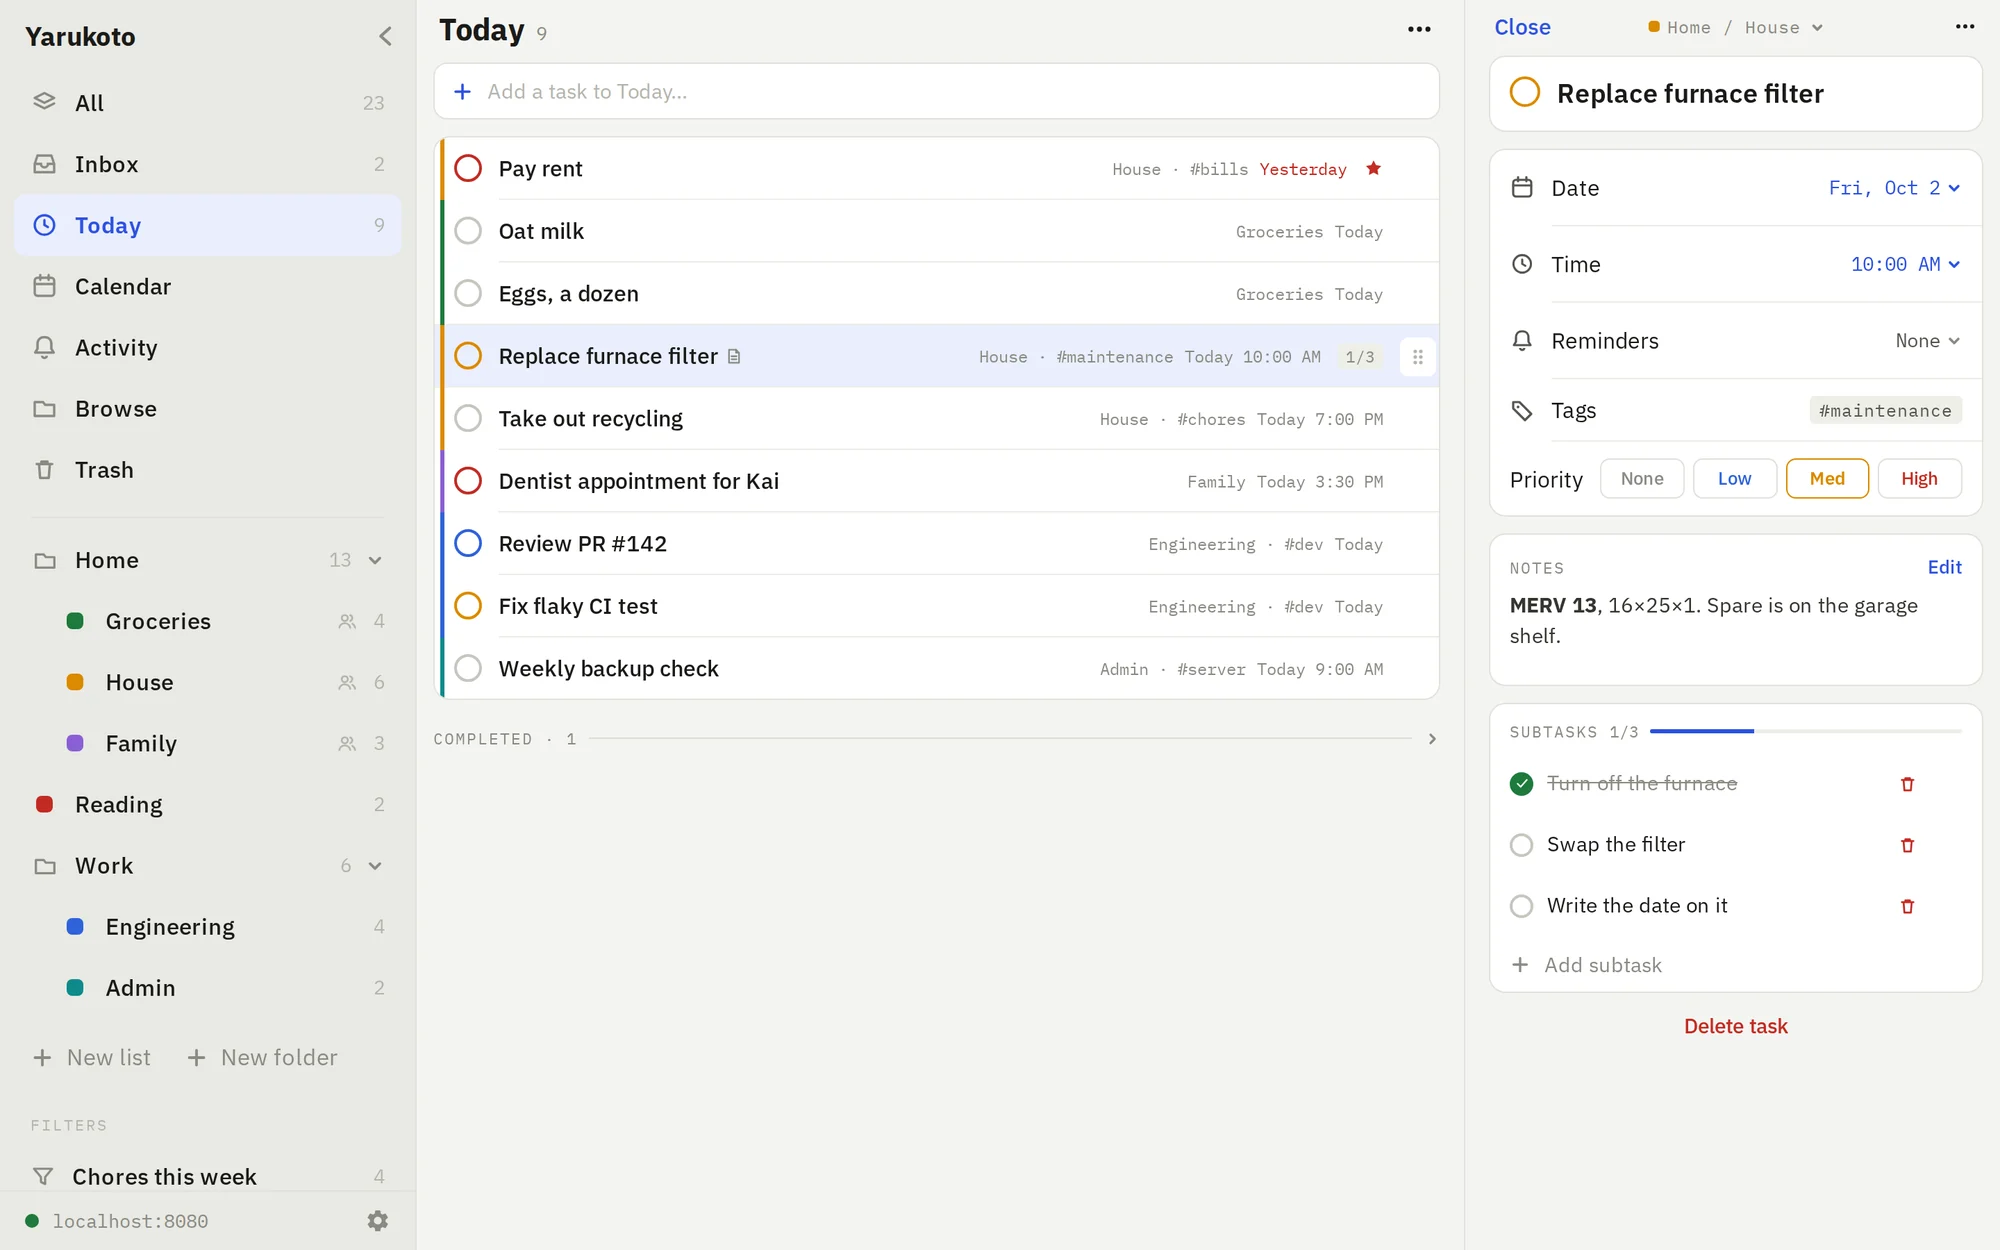The width and height of the screenshot is (2000, 1250).
Task: Open the Trash view
Action: [x=208, y=470]
